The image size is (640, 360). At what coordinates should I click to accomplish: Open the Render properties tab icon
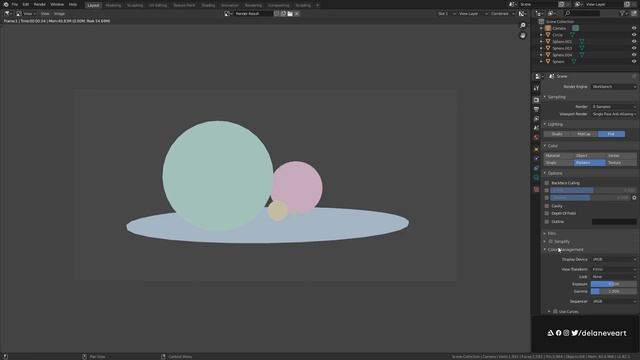tap(536, 100)
